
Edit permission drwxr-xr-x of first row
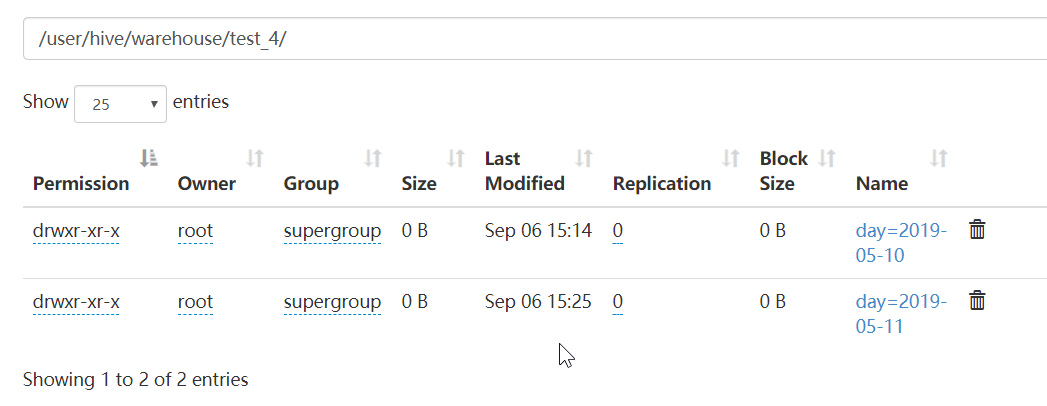(x=76, y=231)
